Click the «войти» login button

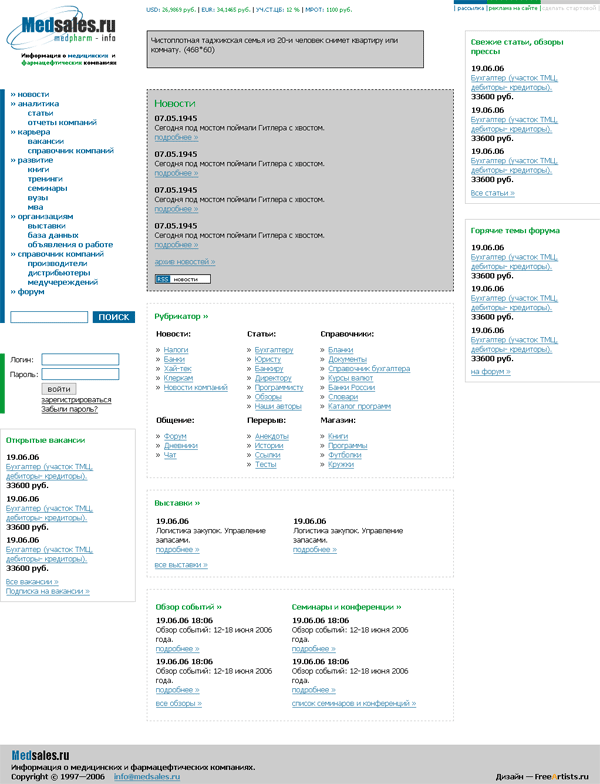click(59, 389)
